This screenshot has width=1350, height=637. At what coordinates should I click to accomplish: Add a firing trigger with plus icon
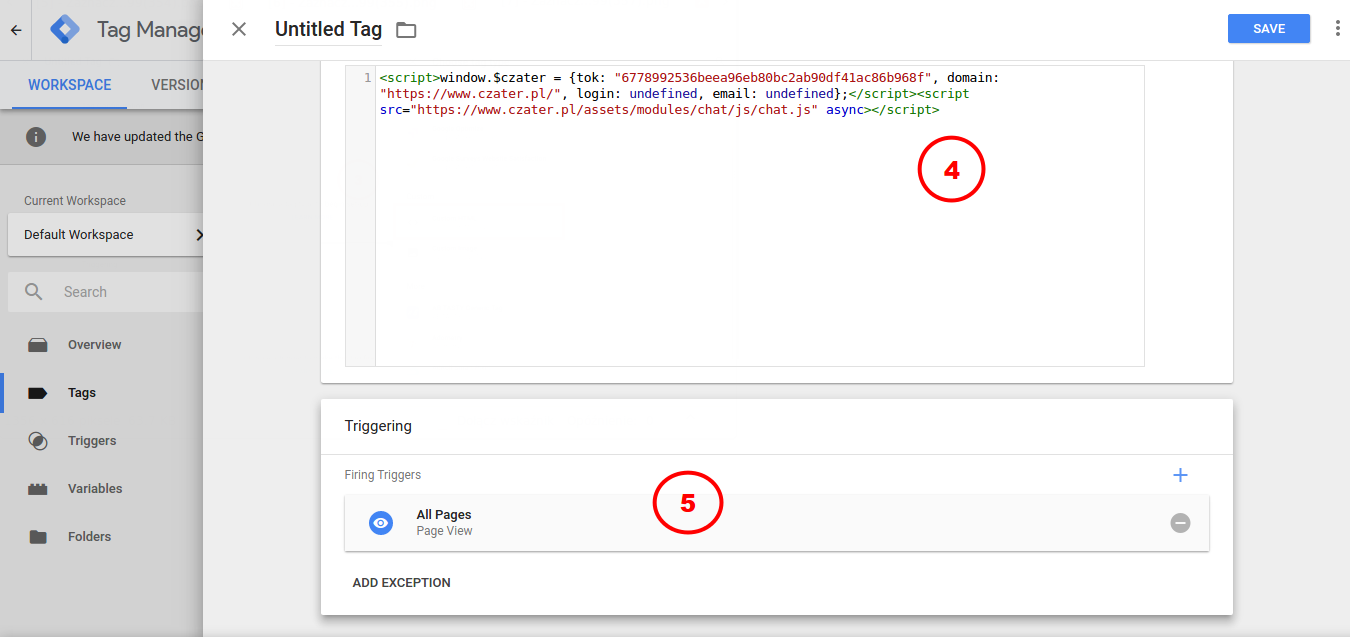tap(1180, 475)
